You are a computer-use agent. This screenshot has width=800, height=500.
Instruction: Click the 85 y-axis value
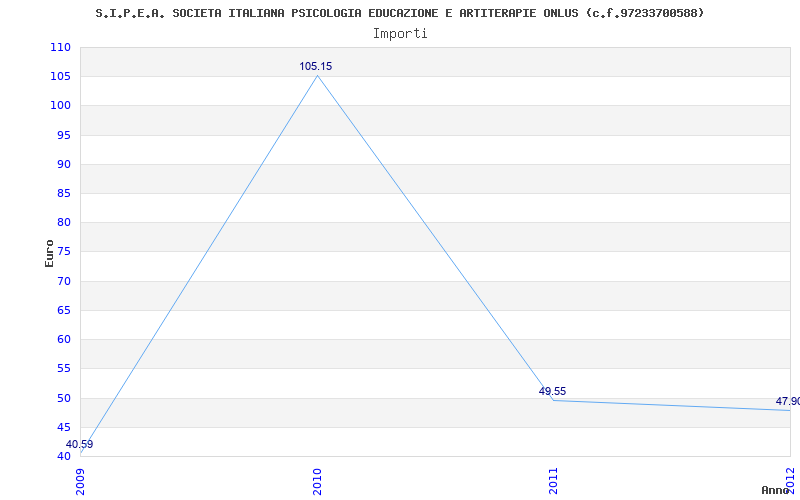pyautogui.click(x=63, y=193)
